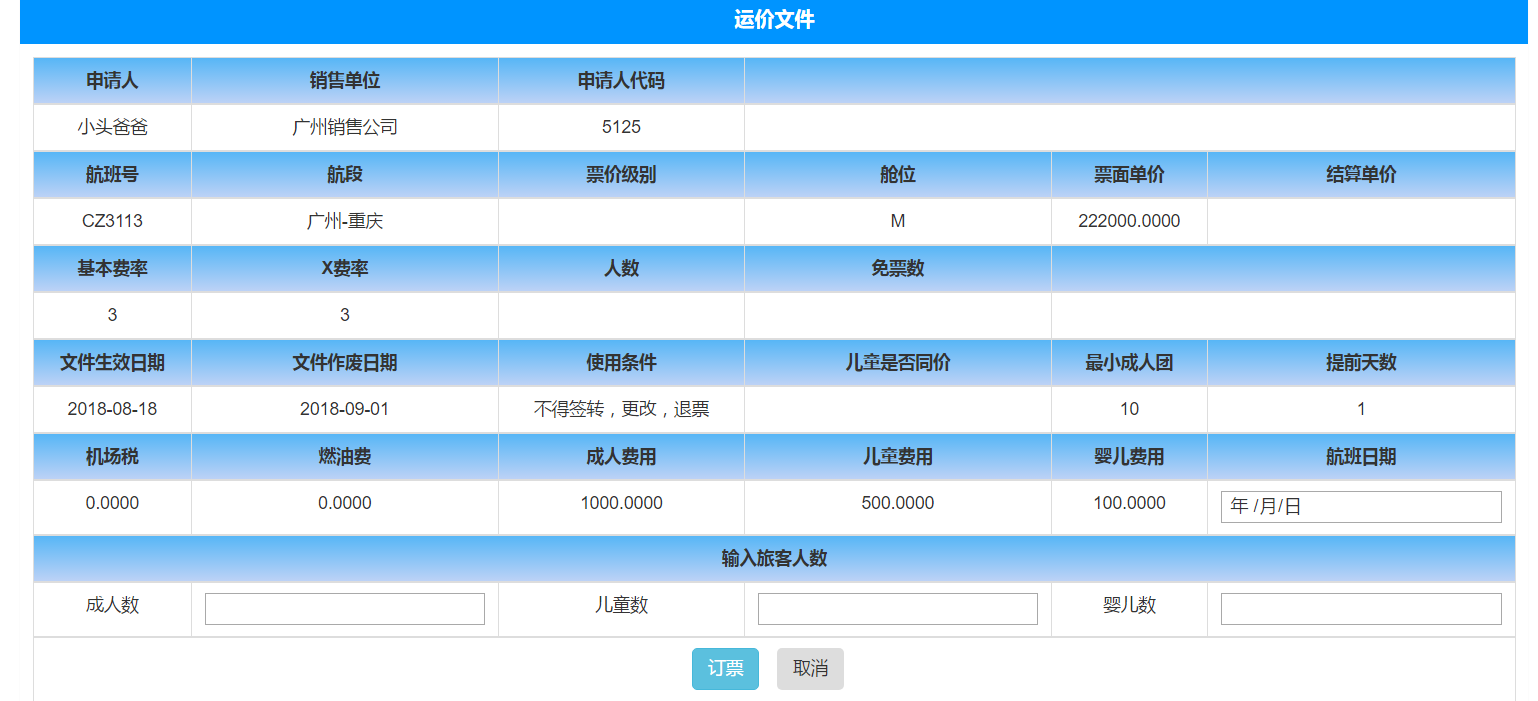Select the effective date 2018-08-18 cell
This screenshot has width=1538, height=701.
tap(112, 409)
